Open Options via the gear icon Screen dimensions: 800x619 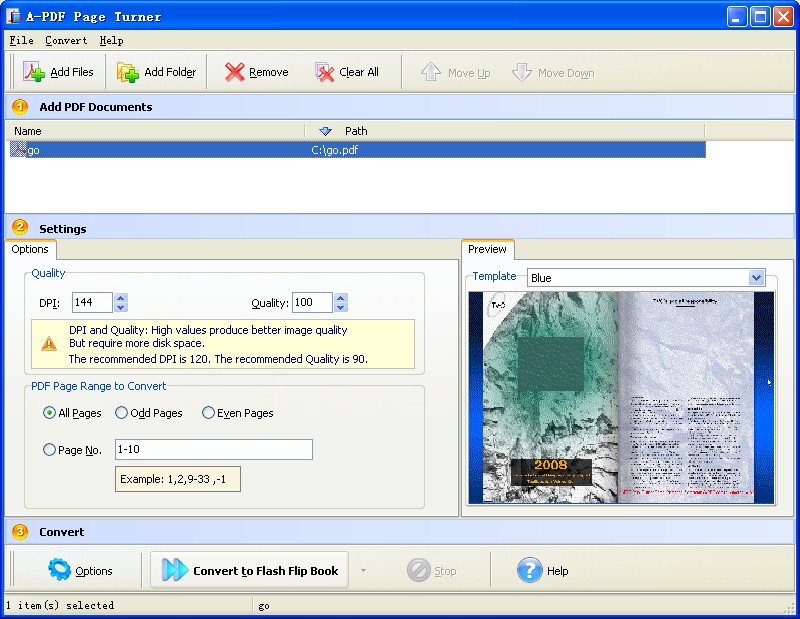point(57,570)
